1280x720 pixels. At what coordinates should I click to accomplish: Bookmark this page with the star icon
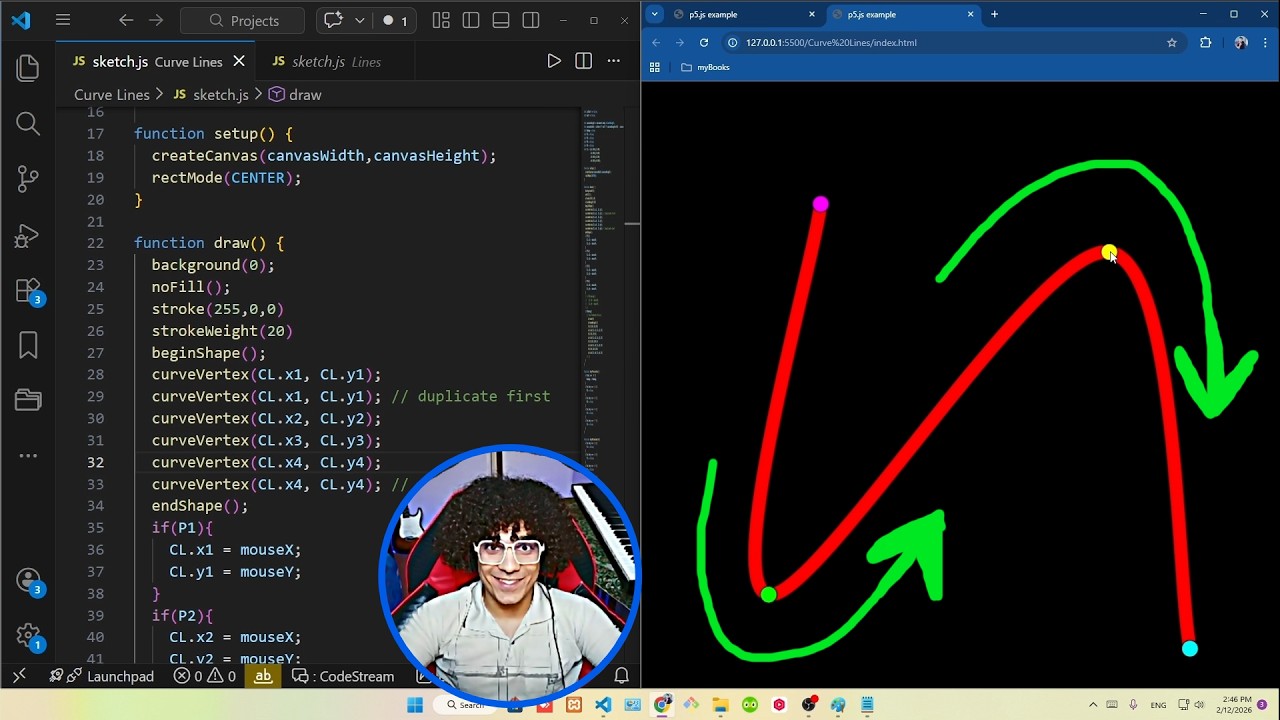[1172, 42]
